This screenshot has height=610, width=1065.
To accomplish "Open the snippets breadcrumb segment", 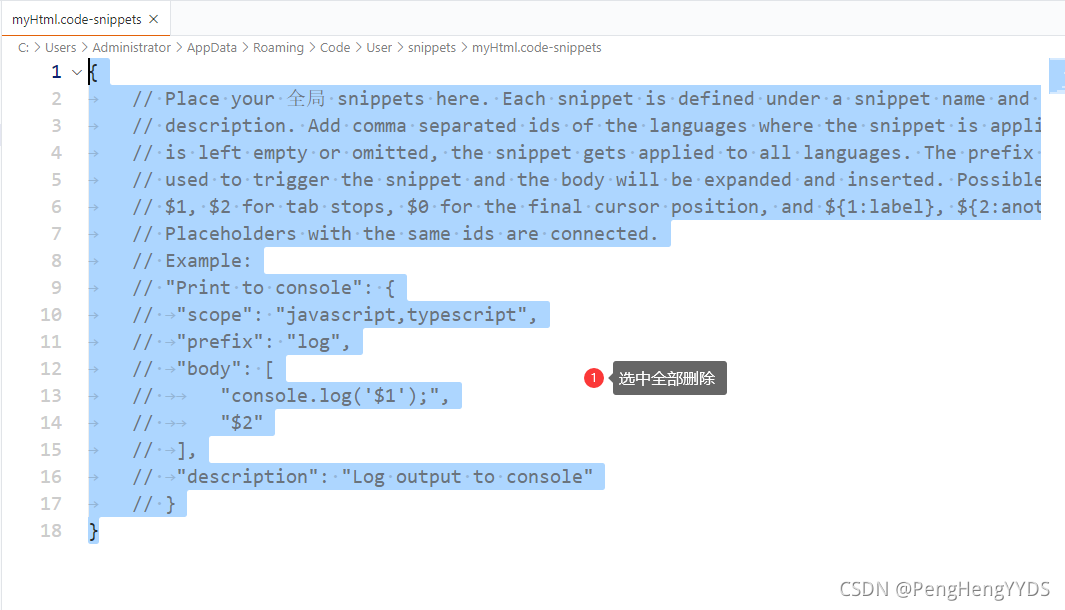I will 432,48.
